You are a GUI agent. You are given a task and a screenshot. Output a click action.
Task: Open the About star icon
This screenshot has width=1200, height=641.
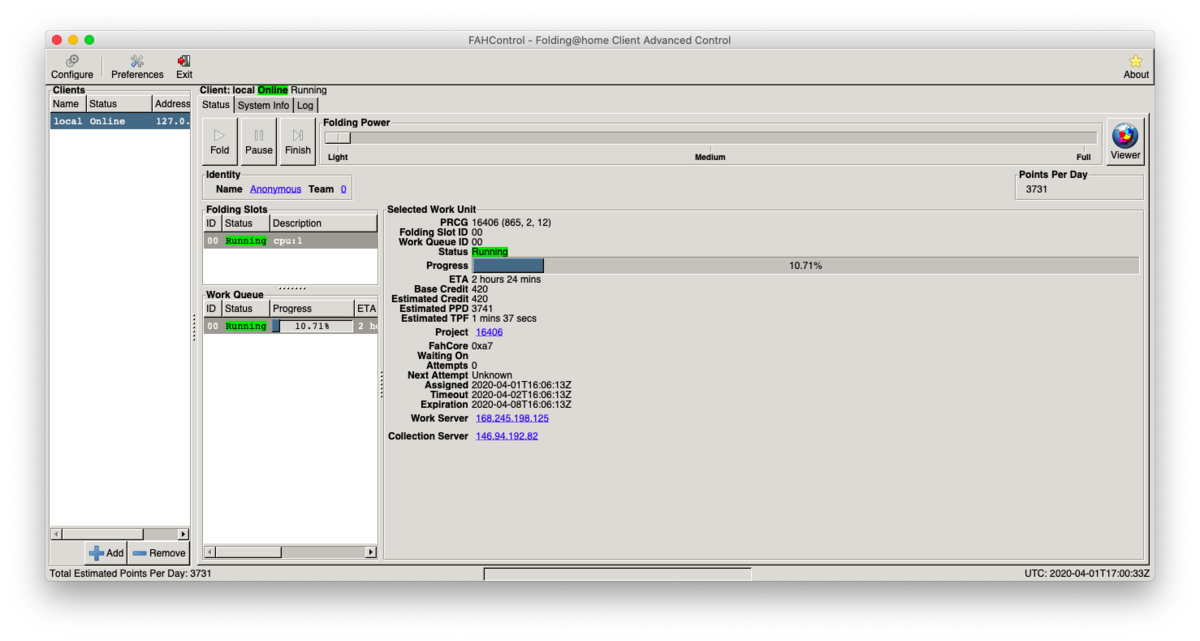point(1136,67)
